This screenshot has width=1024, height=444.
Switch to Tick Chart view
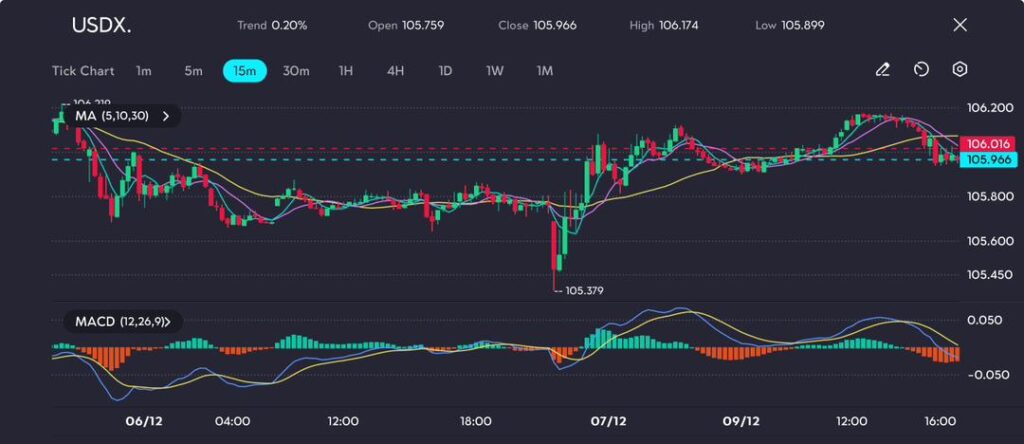[83, 71]
